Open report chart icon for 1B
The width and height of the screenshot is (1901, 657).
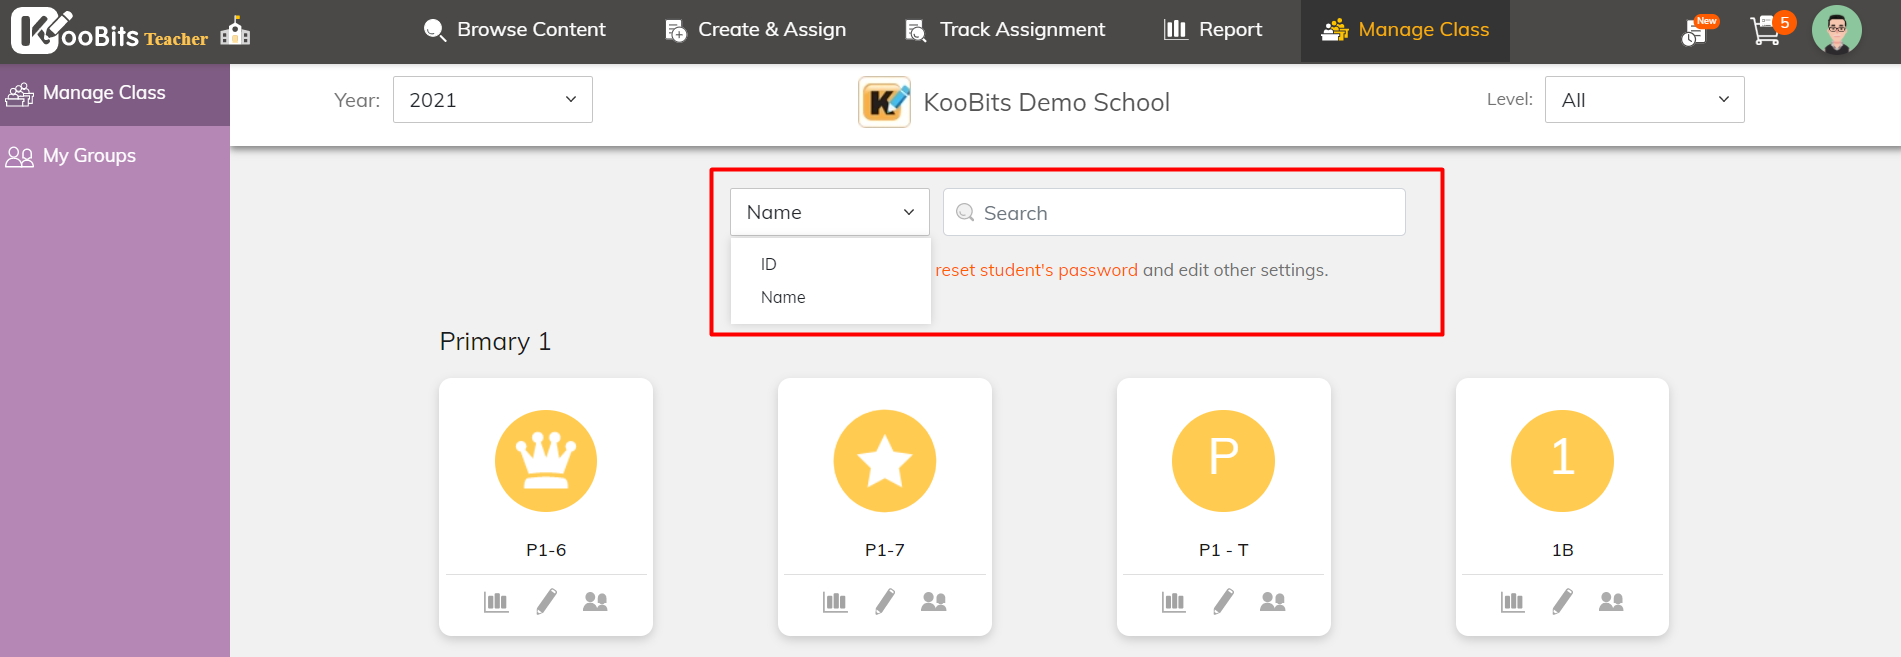pos(1512,601)
